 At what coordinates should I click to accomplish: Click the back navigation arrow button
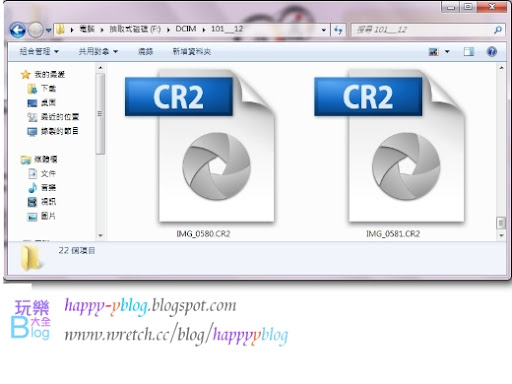(18, 30)
